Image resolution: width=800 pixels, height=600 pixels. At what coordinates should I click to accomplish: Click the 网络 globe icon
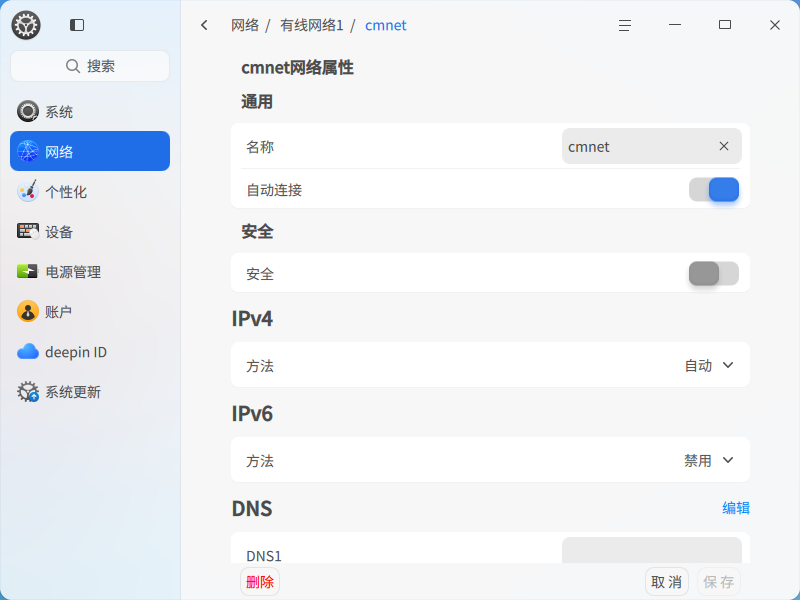[x=28, y=151]
